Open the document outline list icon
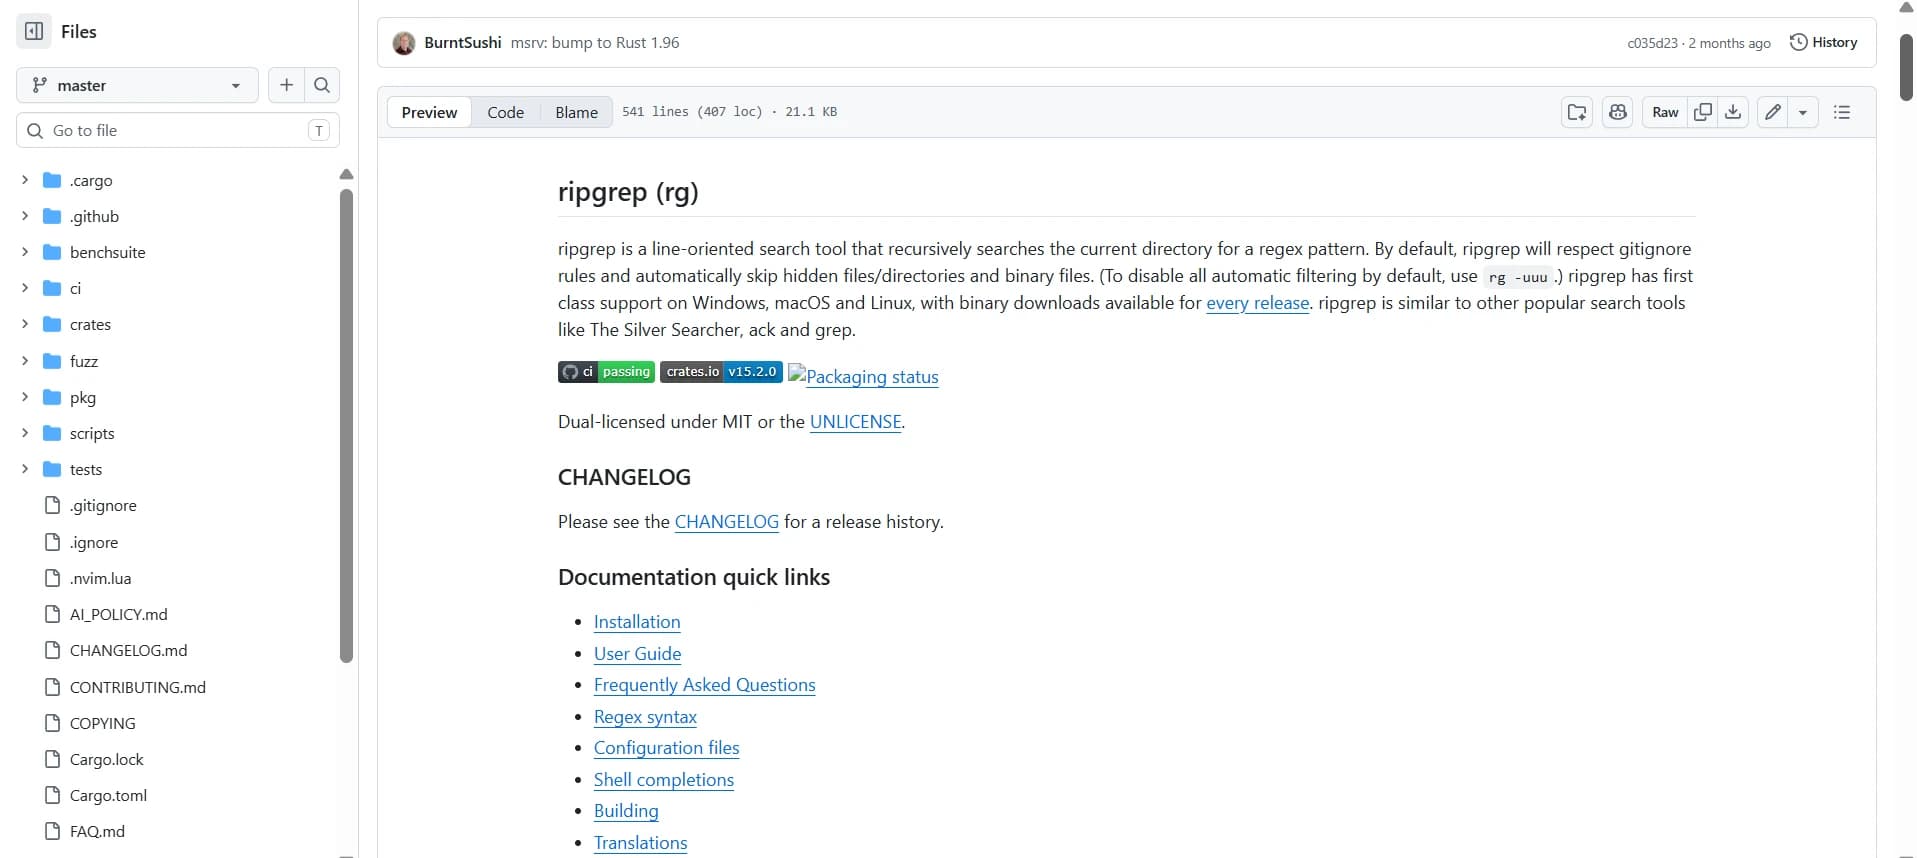1917x858 pixels. click(1842, 112)
